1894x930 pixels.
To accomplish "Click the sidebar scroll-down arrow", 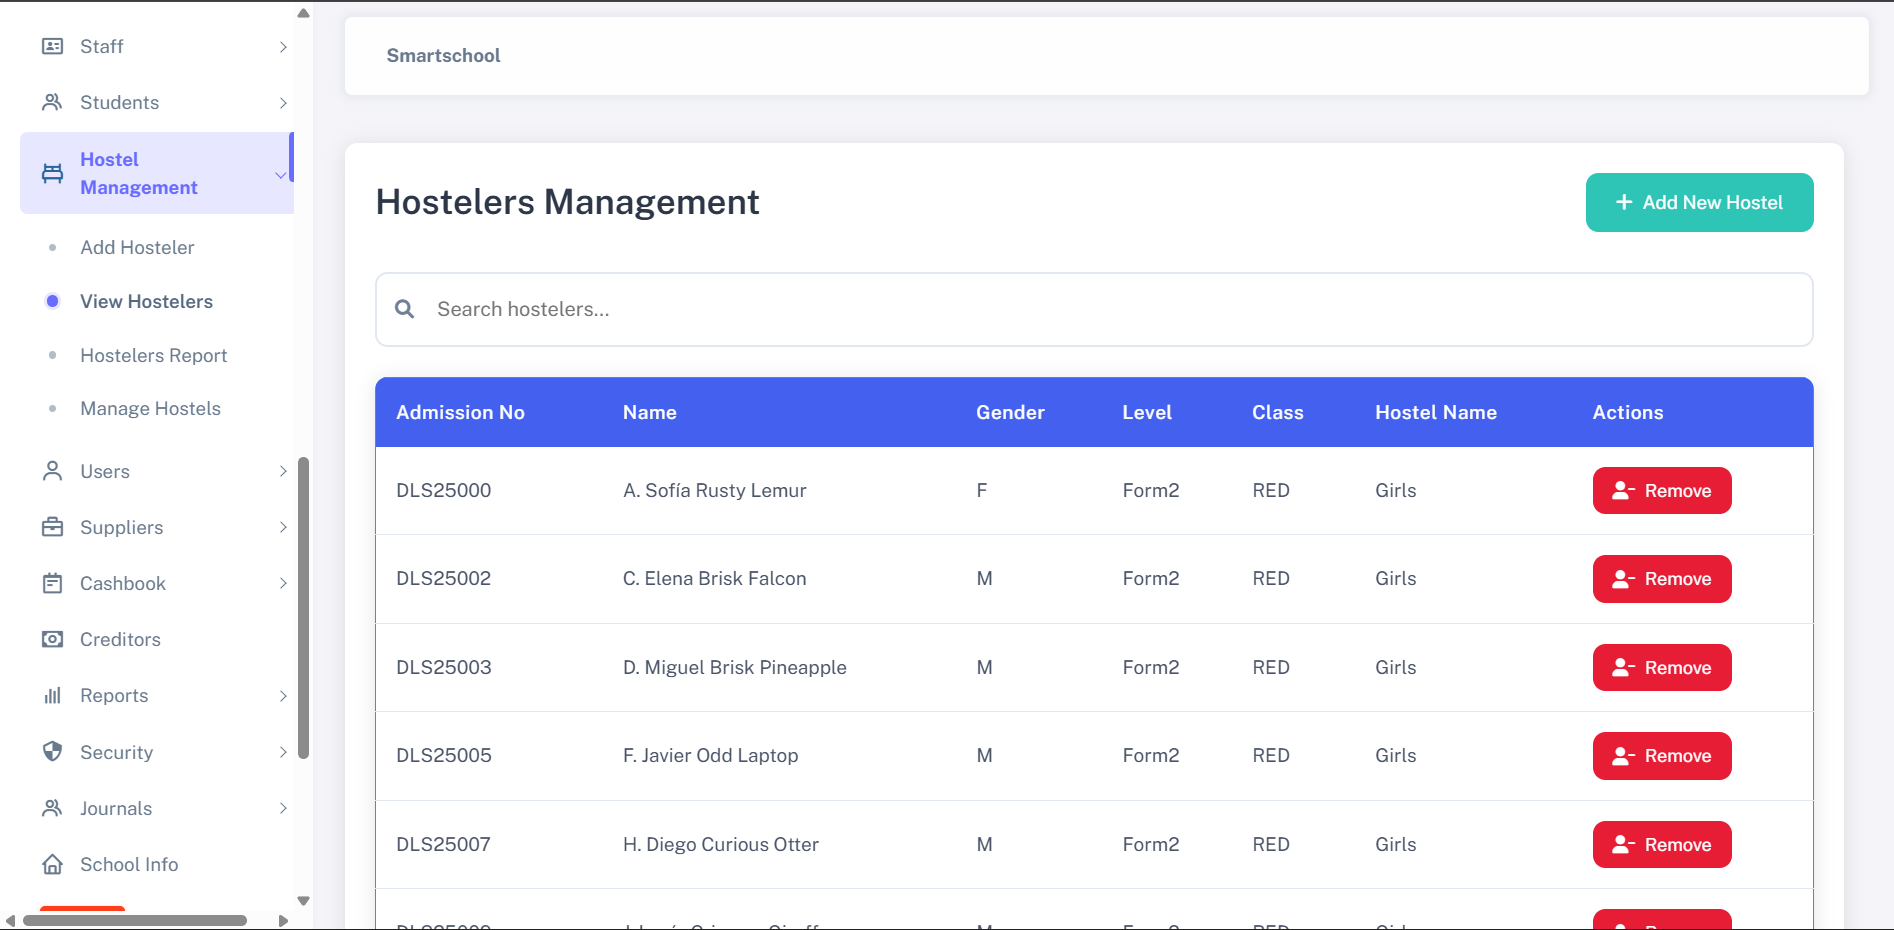I will pyautogui.click(x=304, y=901).
